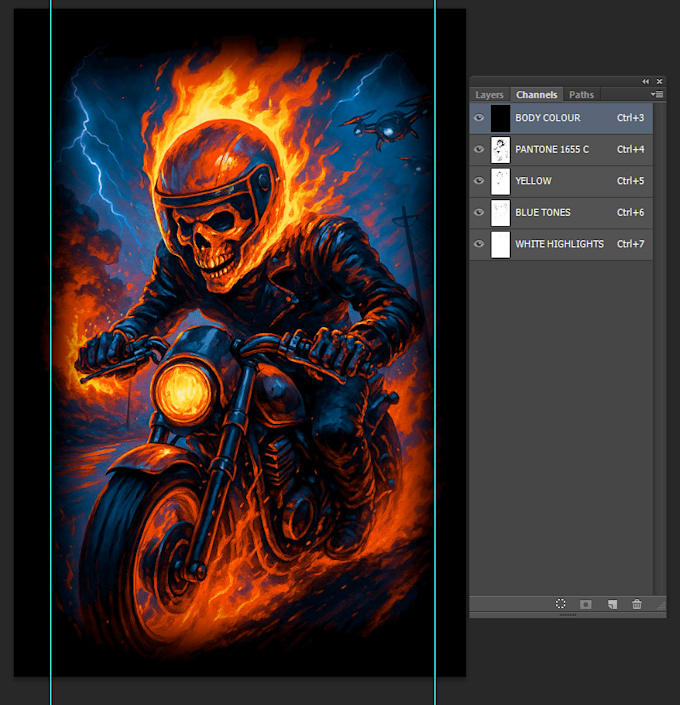Click the Channels panel vertical scrollbar
Viewport: 680px width, 705px height.
click(x=659, y=348)
